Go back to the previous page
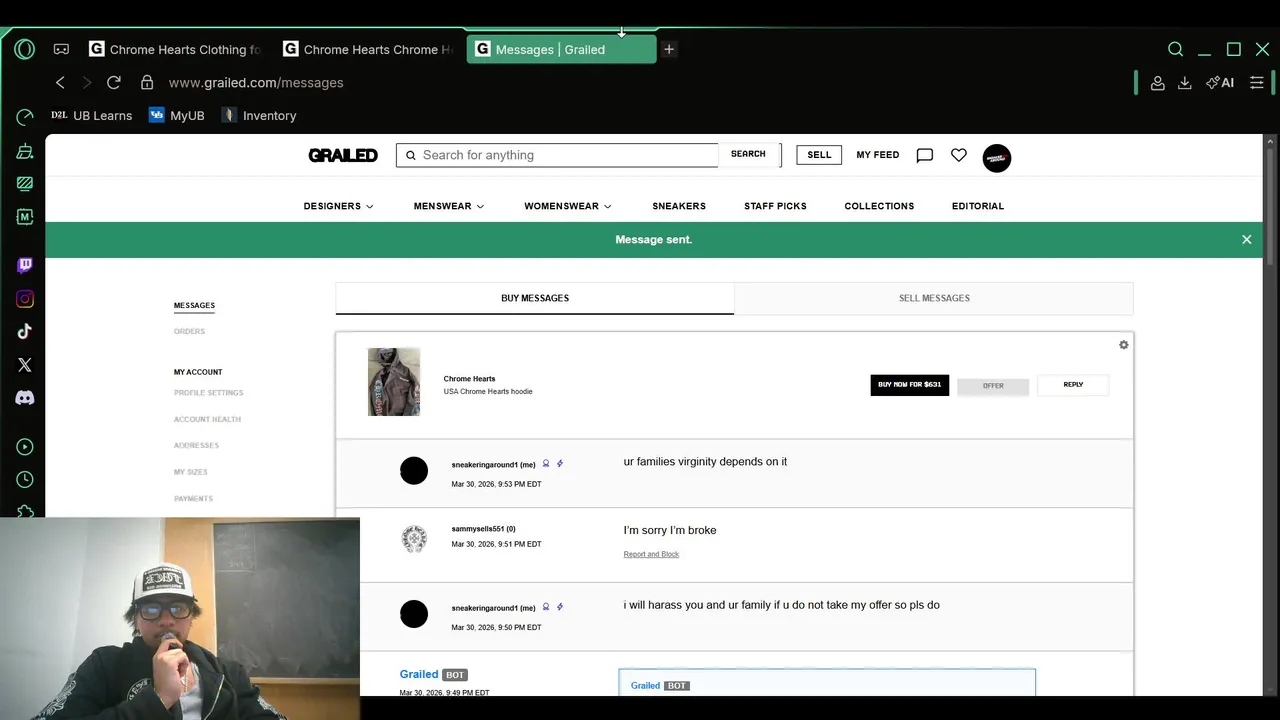 coord(60,83)
